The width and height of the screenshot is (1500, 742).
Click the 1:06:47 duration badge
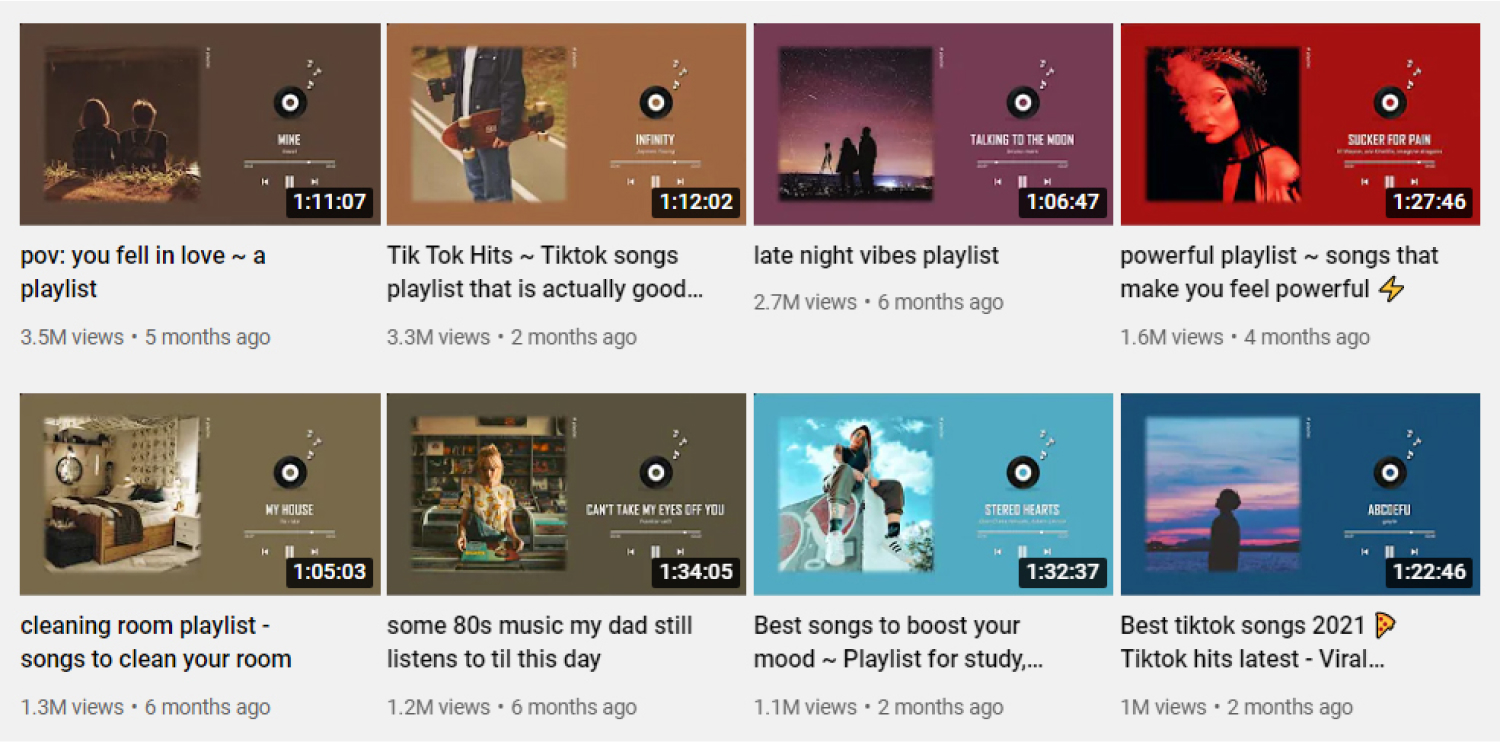tap(1063, 202)
